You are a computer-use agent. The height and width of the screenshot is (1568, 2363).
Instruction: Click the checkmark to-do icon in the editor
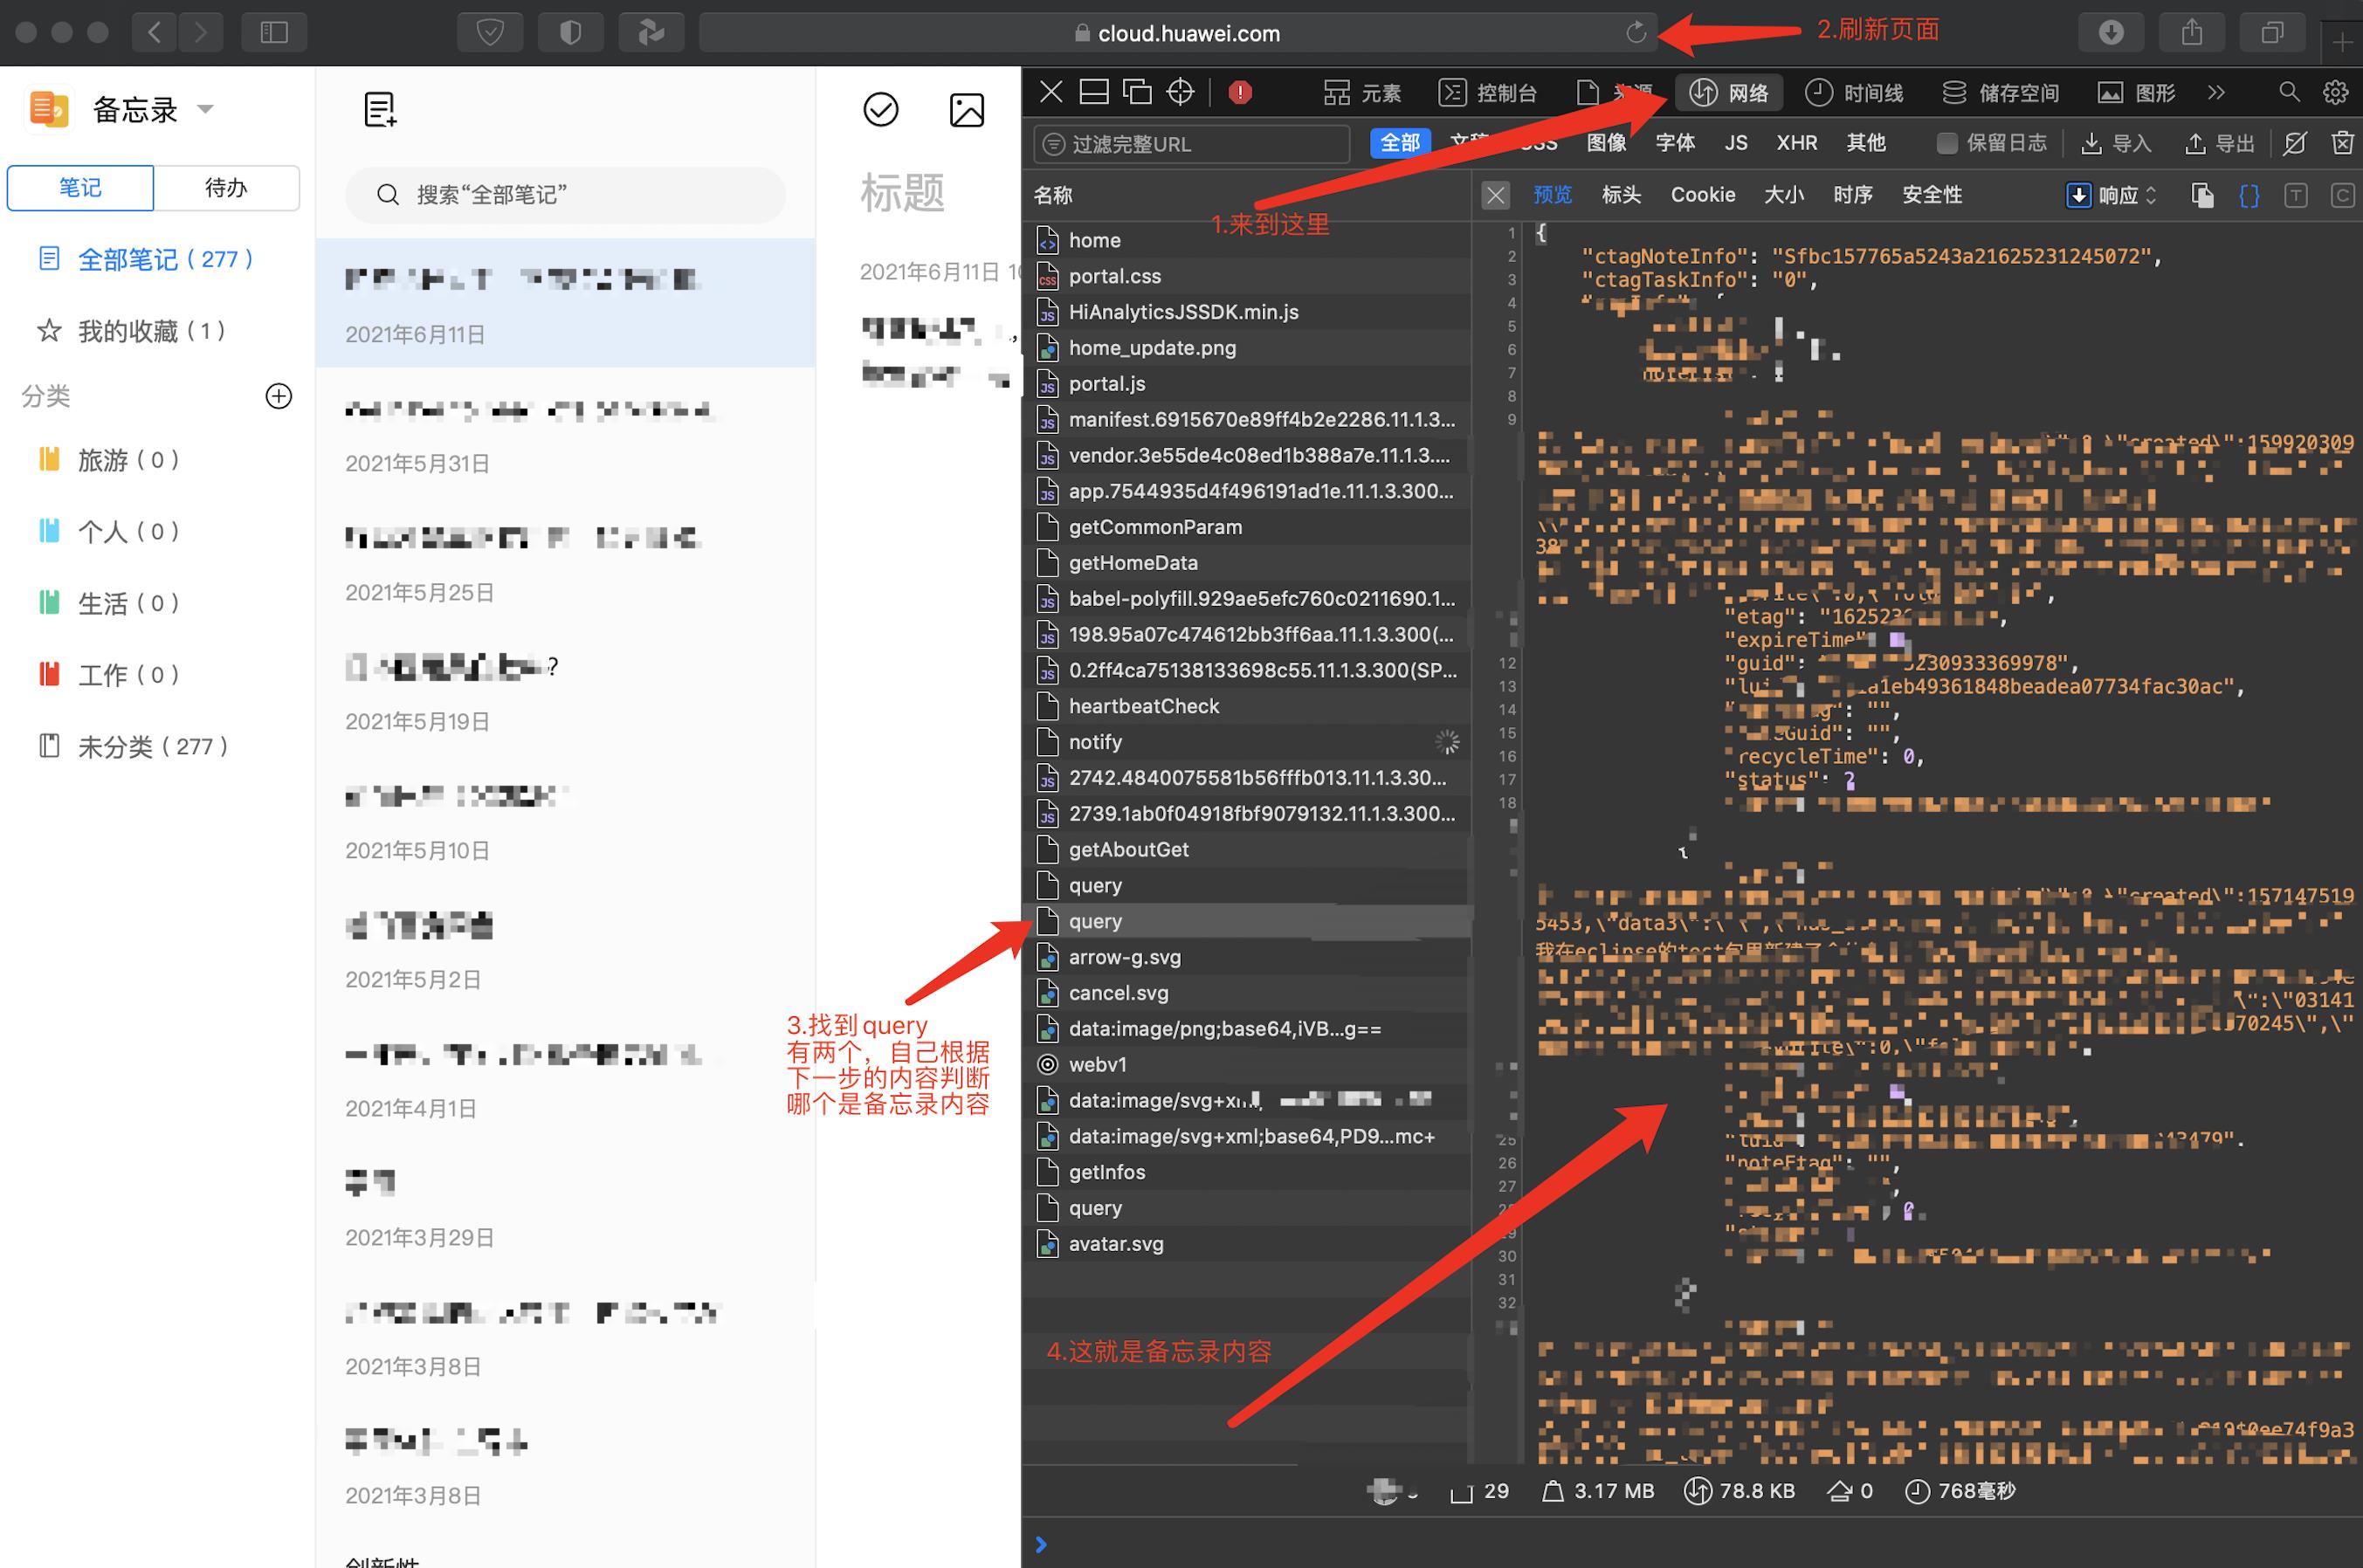(x=881, y=109)
